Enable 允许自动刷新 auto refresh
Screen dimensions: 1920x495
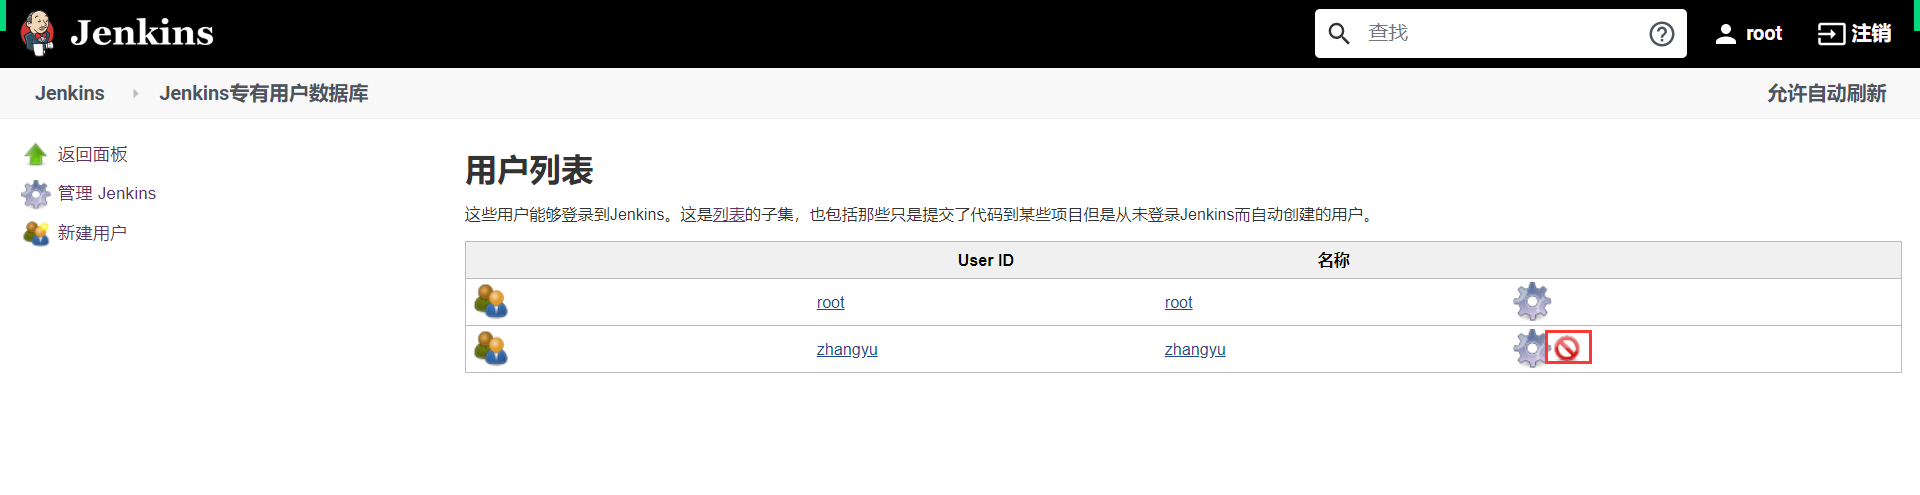(1826, 93)
